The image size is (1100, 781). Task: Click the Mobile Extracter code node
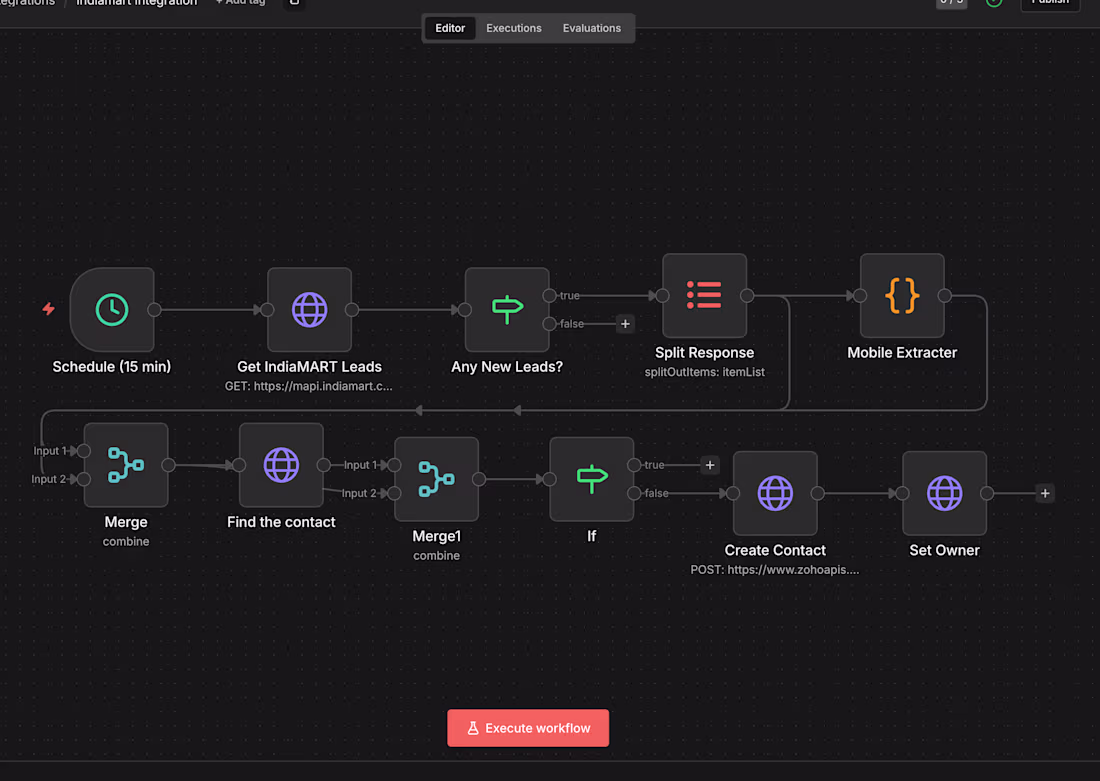pos(902,295)
